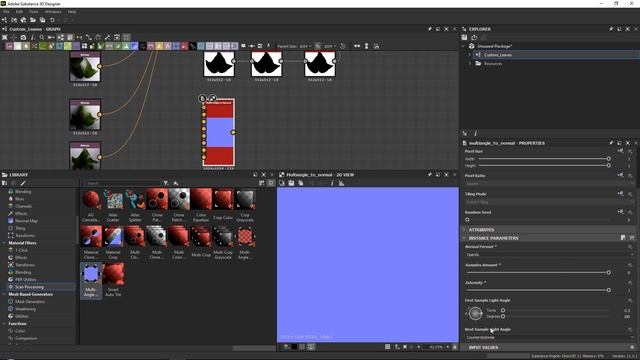Image resolution: width=640 pixels, height=360 pixels.
Task: Click the filter funnel icon in Library search bar
Action: [166, 183]
